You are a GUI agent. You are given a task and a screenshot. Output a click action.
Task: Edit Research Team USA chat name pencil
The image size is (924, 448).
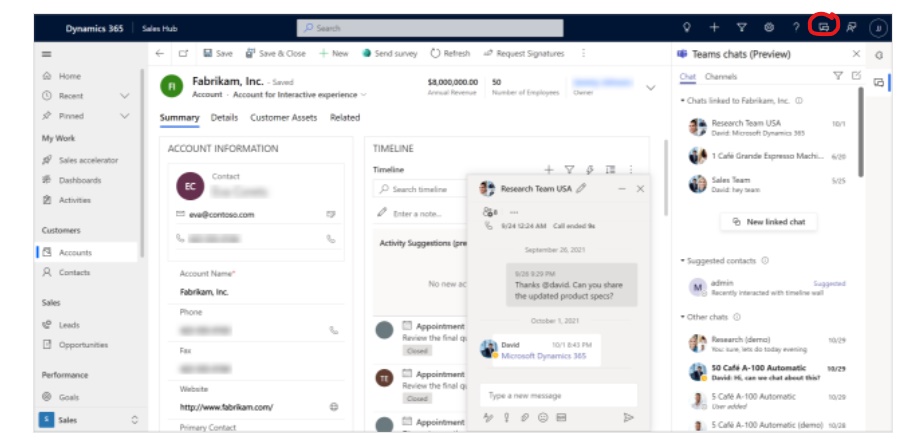[x=581, y=189]
